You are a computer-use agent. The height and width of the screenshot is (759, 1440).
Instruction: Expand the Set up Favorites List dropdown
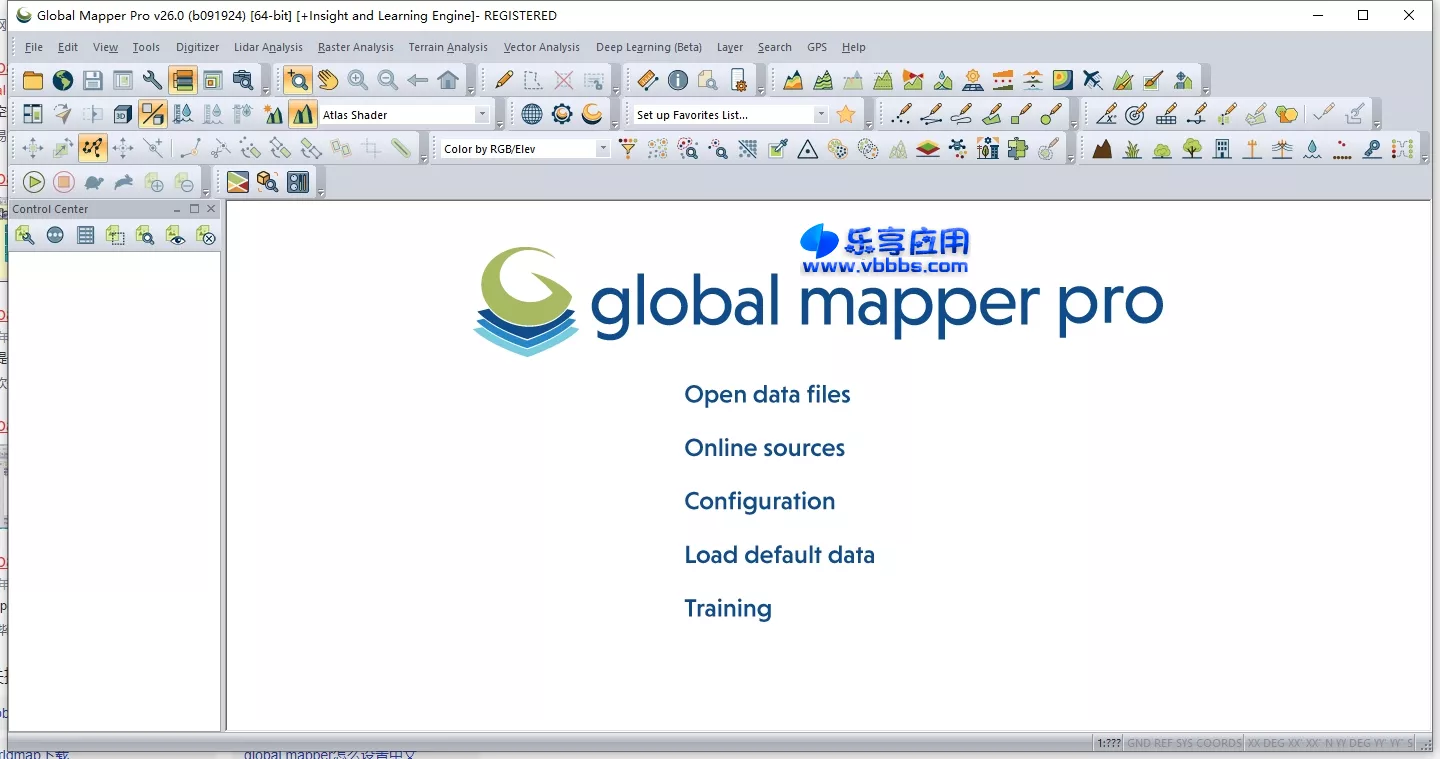click(x=820, y=114)
